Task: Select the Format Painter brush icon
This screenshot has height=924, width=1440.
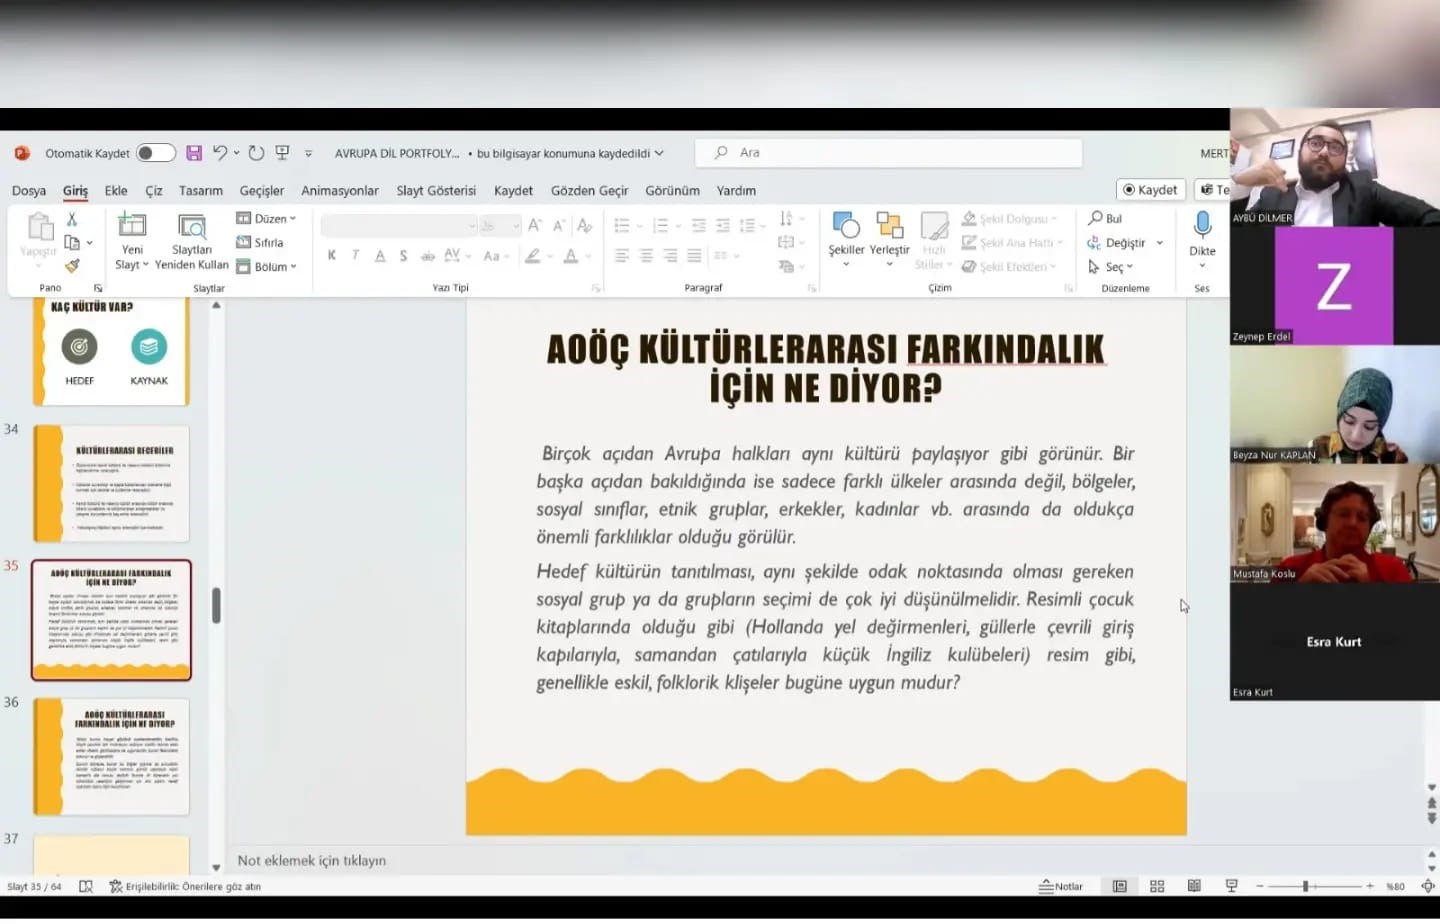Action: (x=72, y=266)
